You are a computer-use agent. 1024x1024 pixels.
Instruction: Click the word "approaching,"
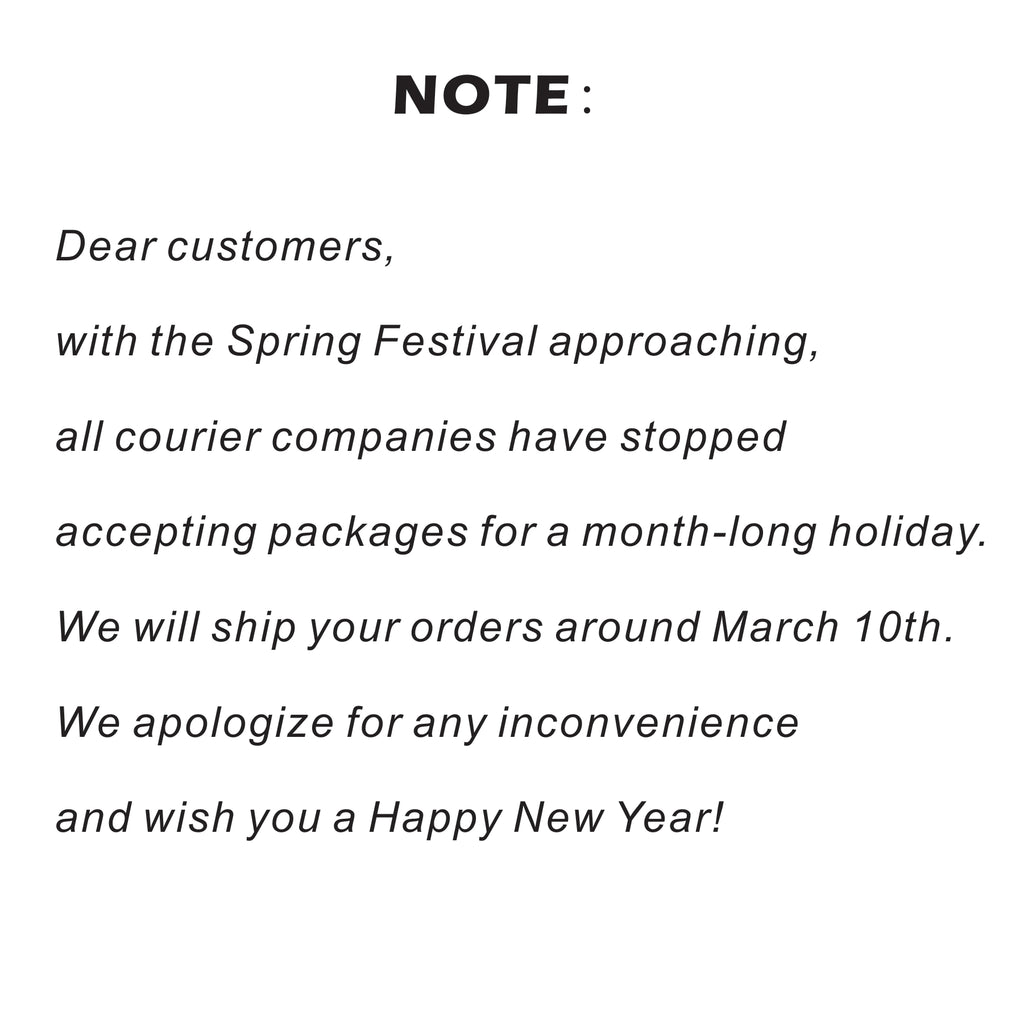pos(684,344)
